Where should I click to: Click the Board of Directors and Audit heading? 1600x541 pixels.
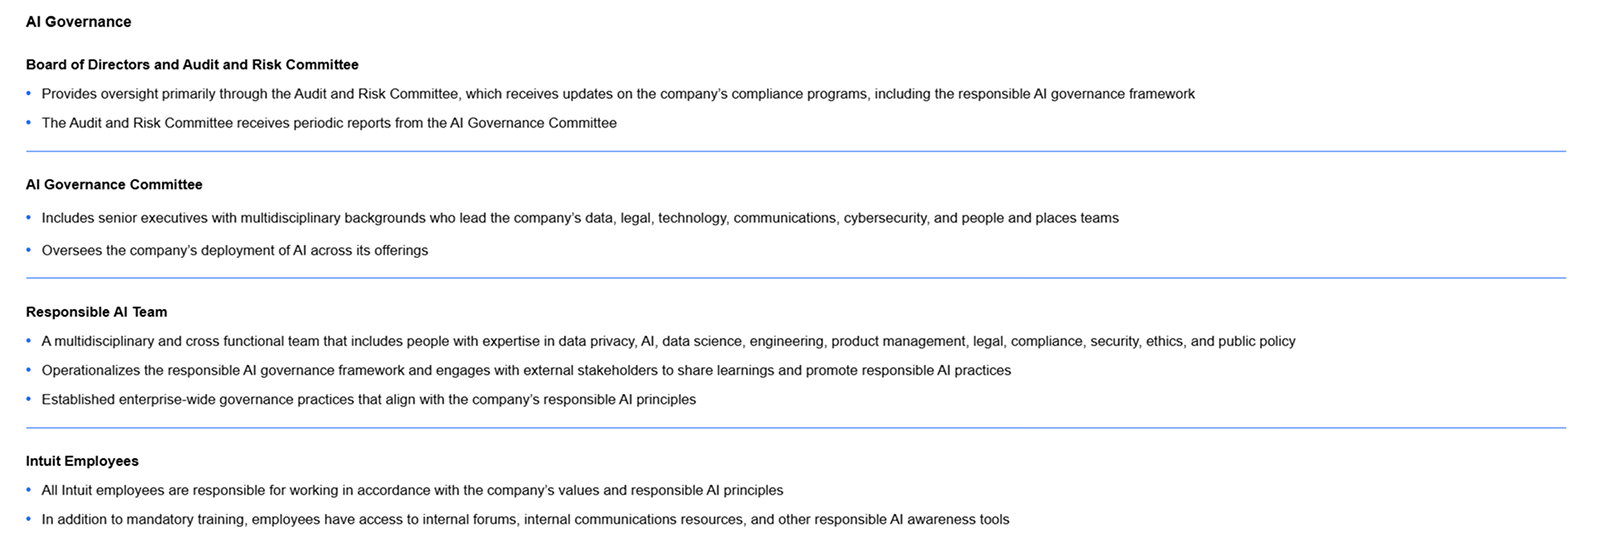(x=192, y=65)
